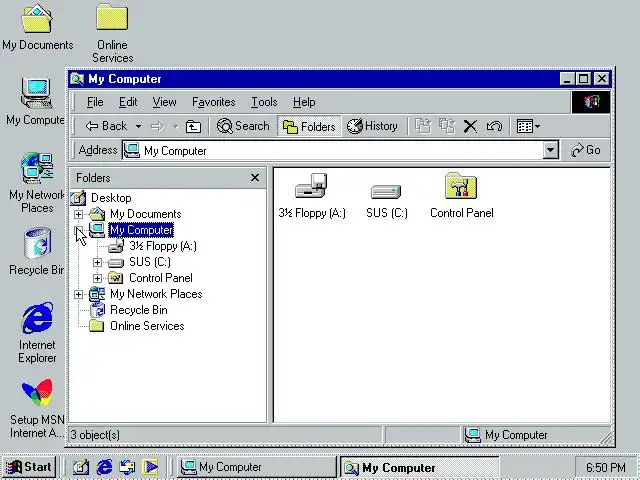Open the Edit menu
This screenshot has height=480, width=640.
coord(128,102)
